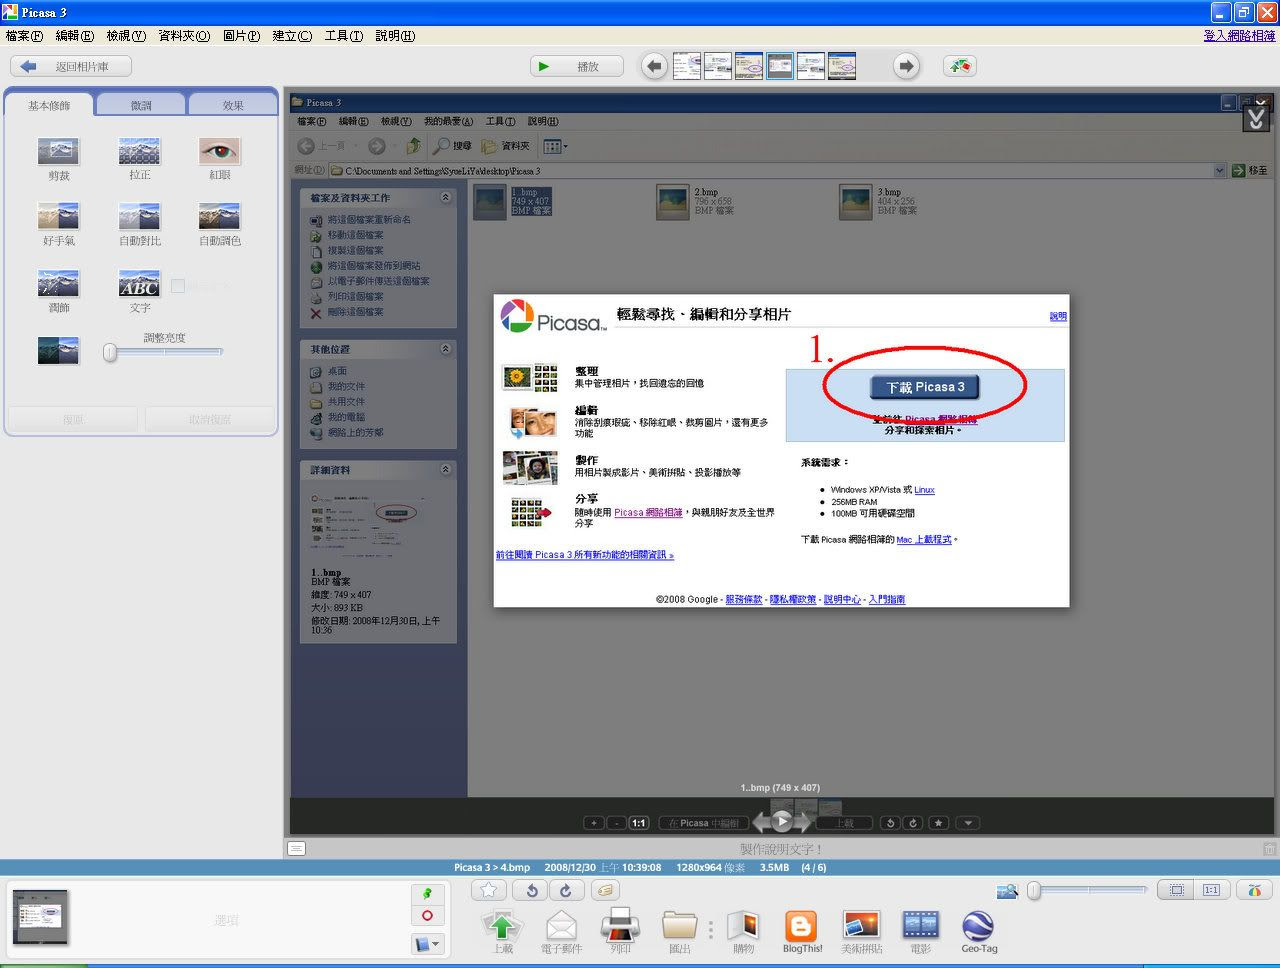
Task: Open the 潤飾 retouch tool
Action: coord(58,283)
